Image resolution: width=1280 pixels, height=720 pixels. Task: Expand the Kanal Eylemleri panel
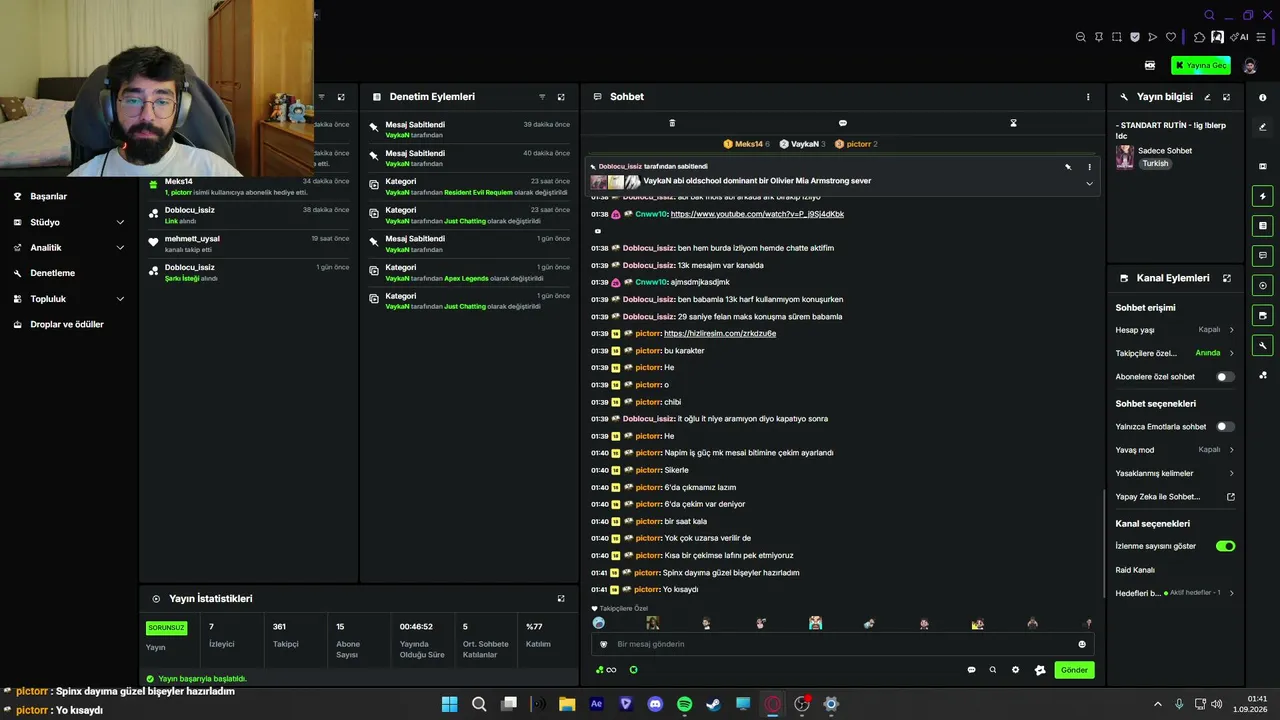tap(1227, 278)
